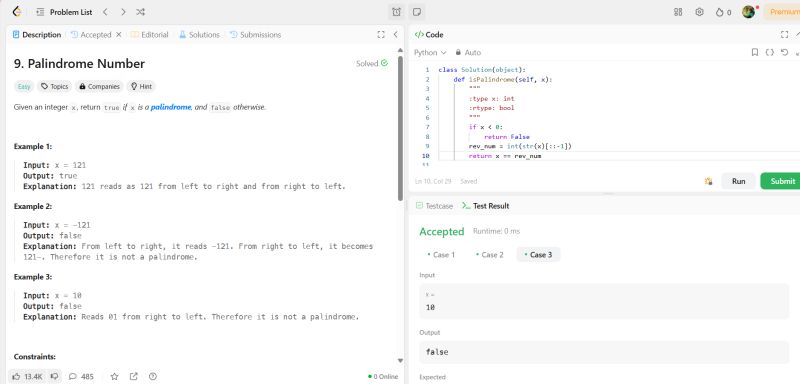
Task: Click the AI assistant icon beside Run
Action: coord(708,181)
